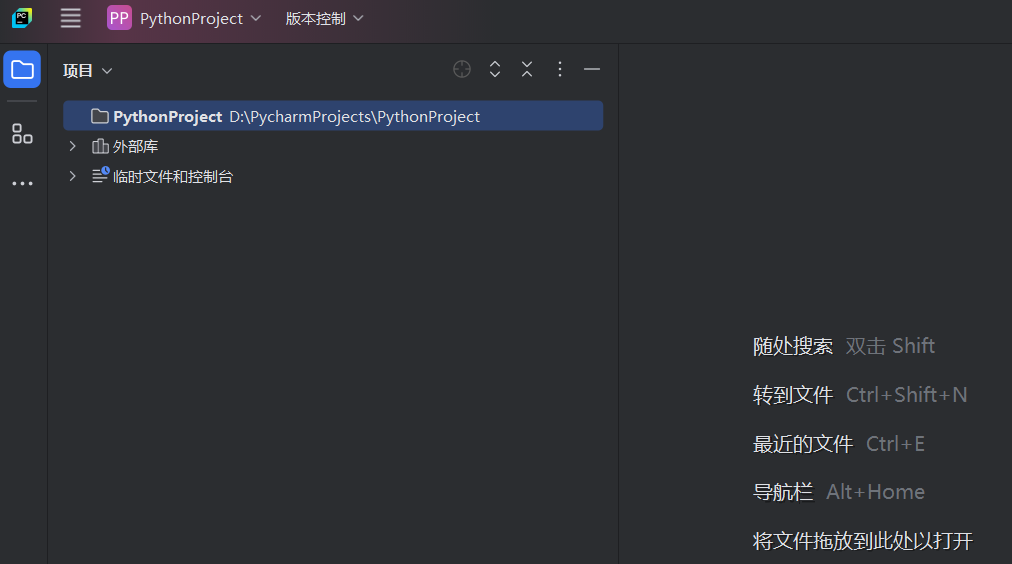
Task: Show more tool windows via ellipsis icon
Action: click(x=22, y=184)
